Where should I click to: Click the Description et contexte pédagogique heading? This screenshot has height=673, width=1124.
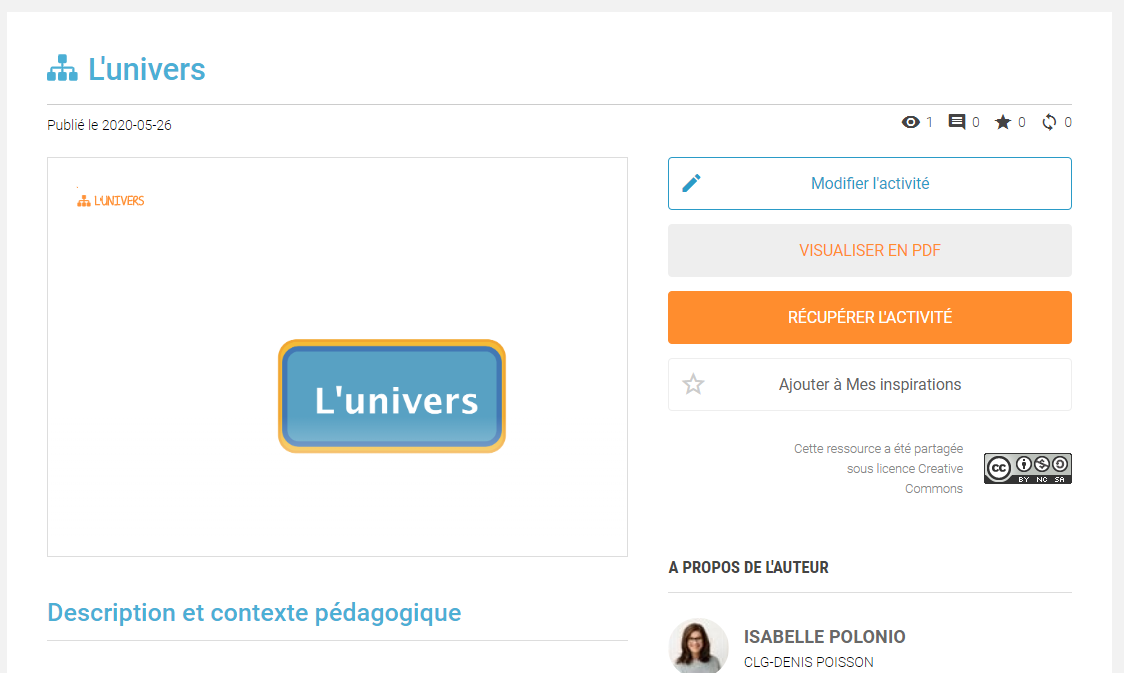click(x=254, y=613)
